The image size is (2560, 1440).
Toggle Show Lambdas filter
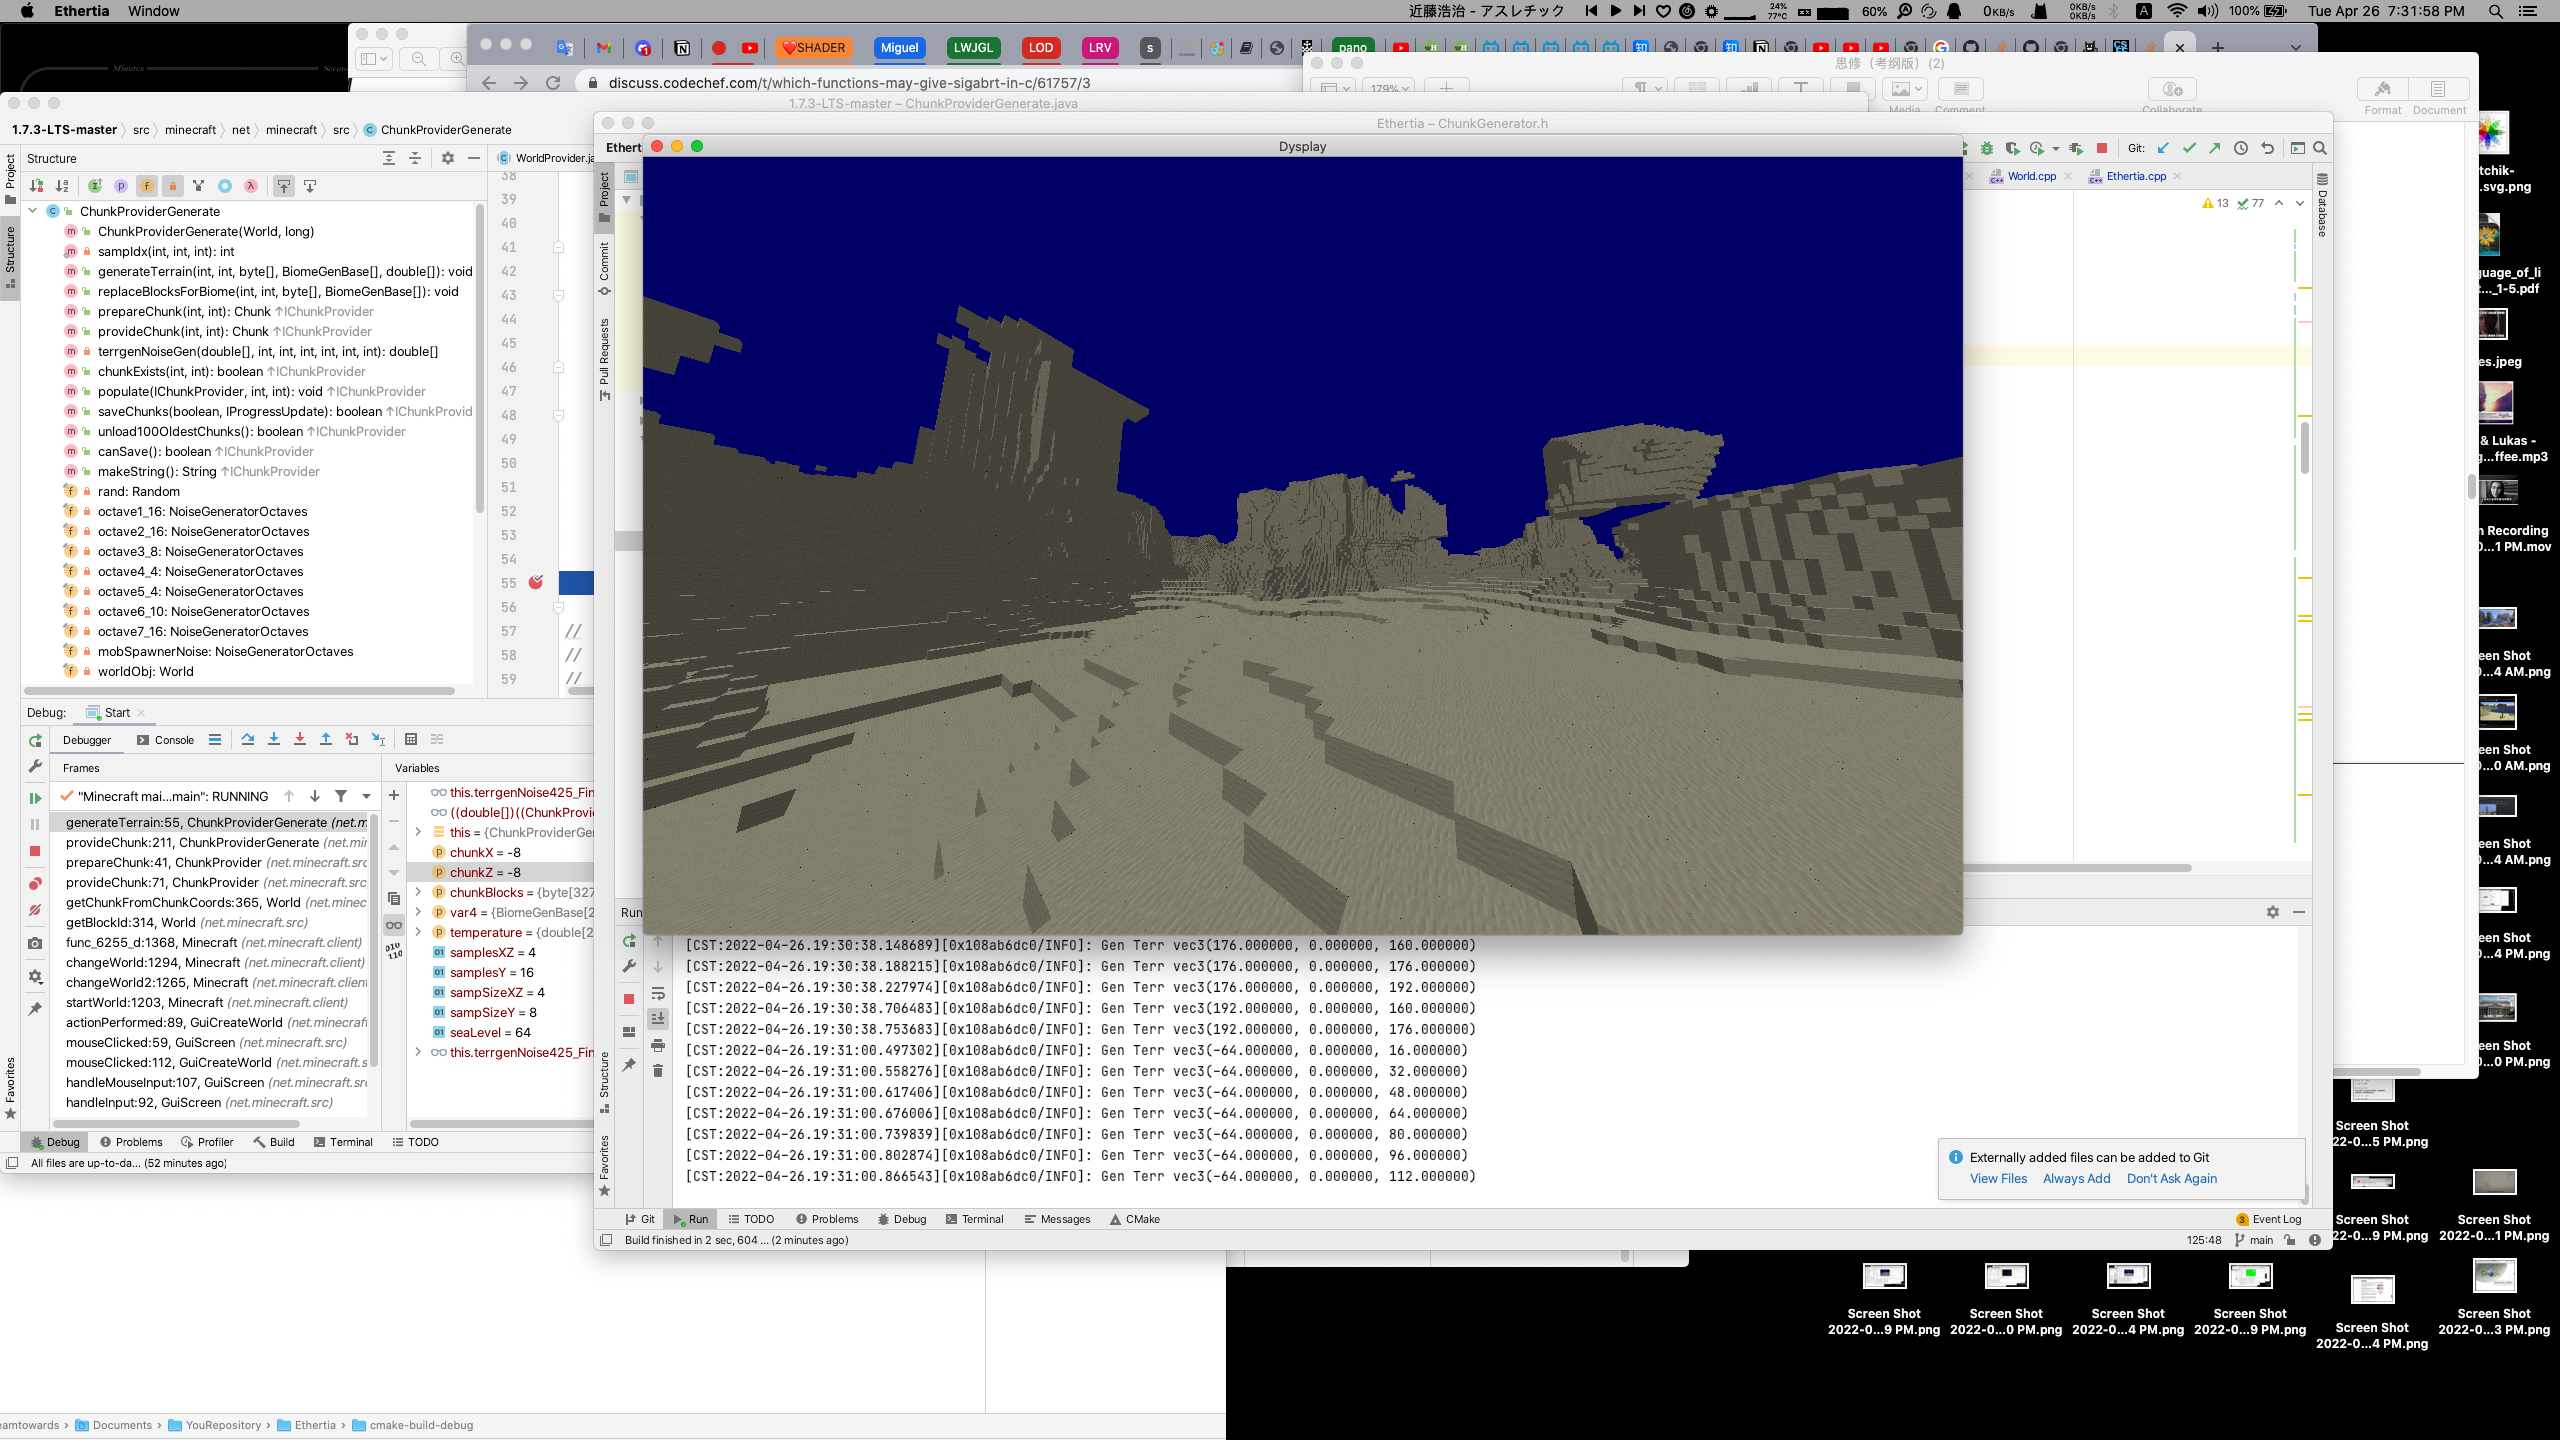click(251, 186)
